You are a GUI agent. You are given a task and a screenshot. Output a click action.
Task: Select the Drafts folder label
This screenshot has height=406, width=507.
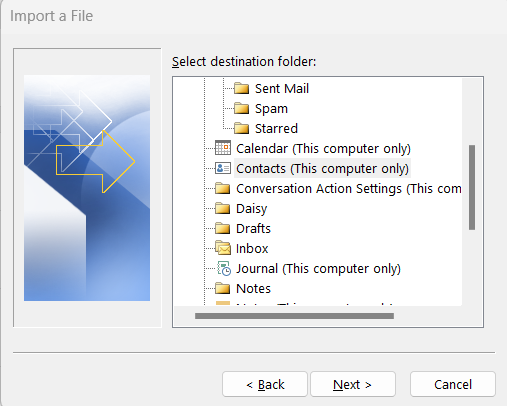pyautogui.click(x=253, y=229)
